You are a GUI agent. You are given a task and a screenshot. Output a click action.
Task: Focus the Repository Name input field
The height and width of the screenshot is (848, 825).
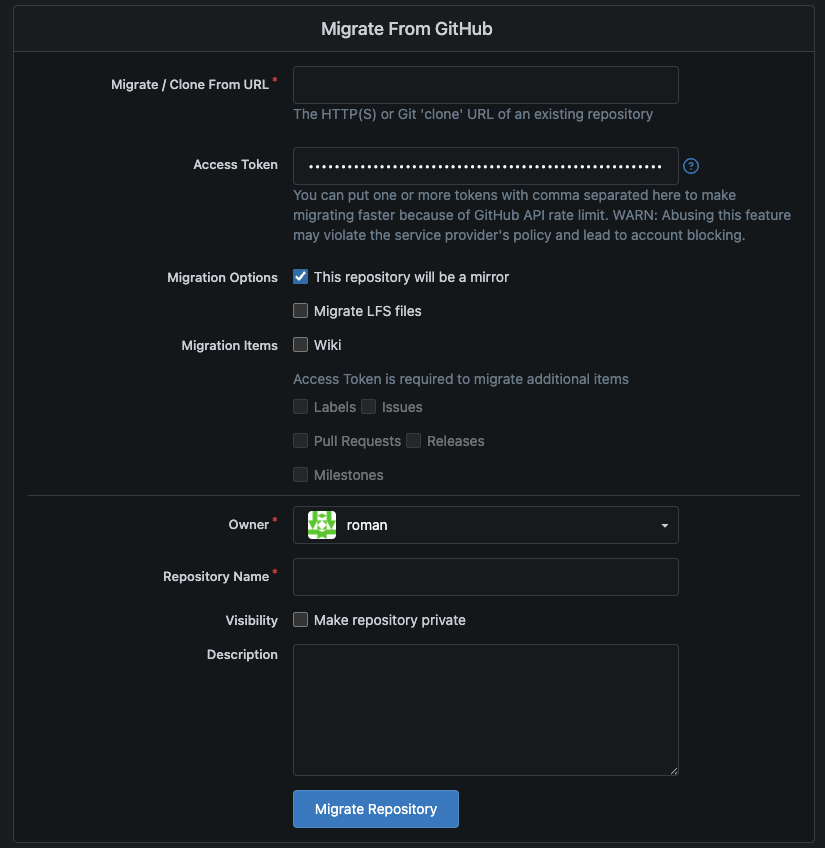coord(486,577)
